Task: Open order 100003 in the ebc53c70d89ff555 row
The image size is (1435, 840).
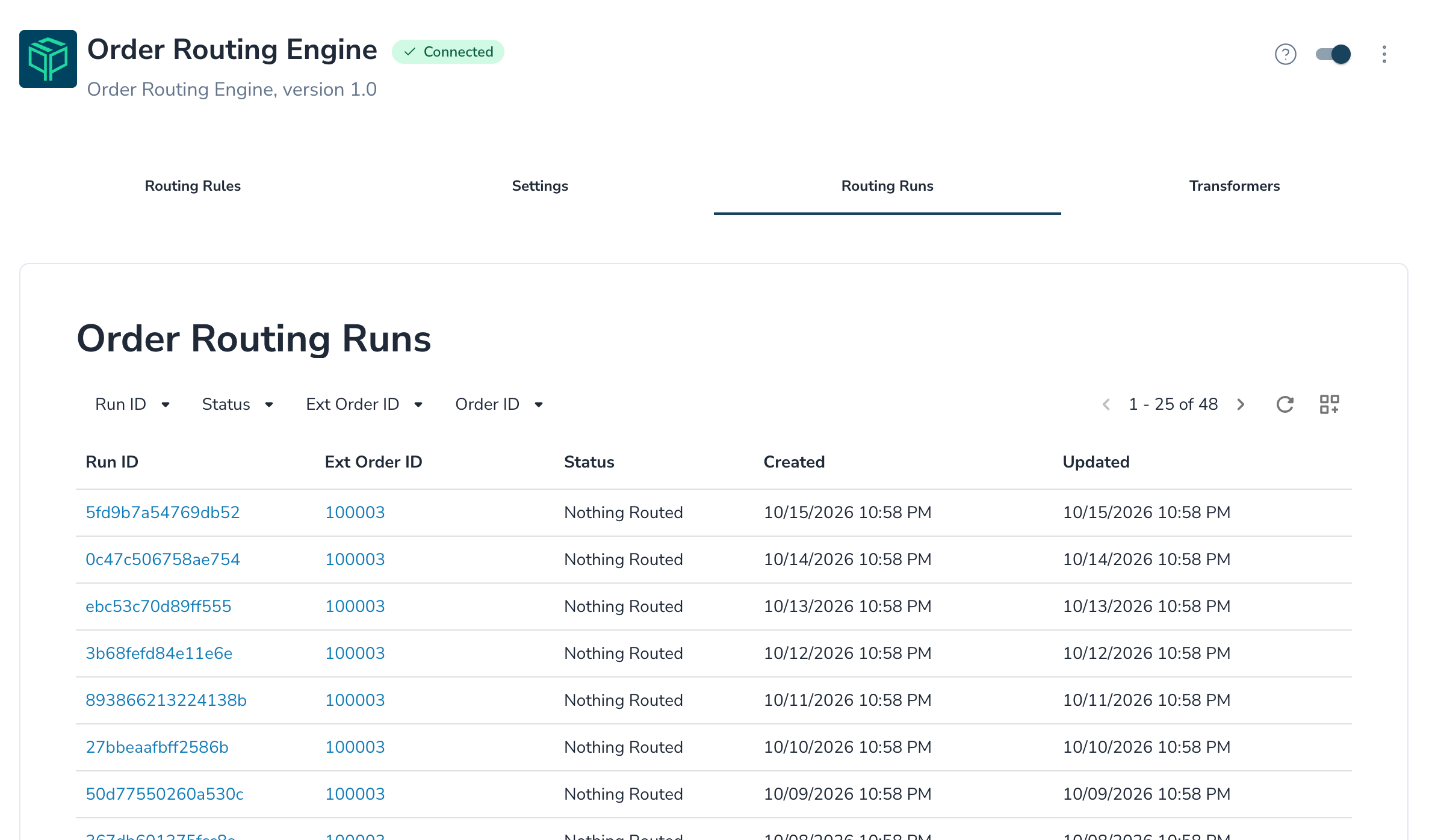Action: coord(355,607)
